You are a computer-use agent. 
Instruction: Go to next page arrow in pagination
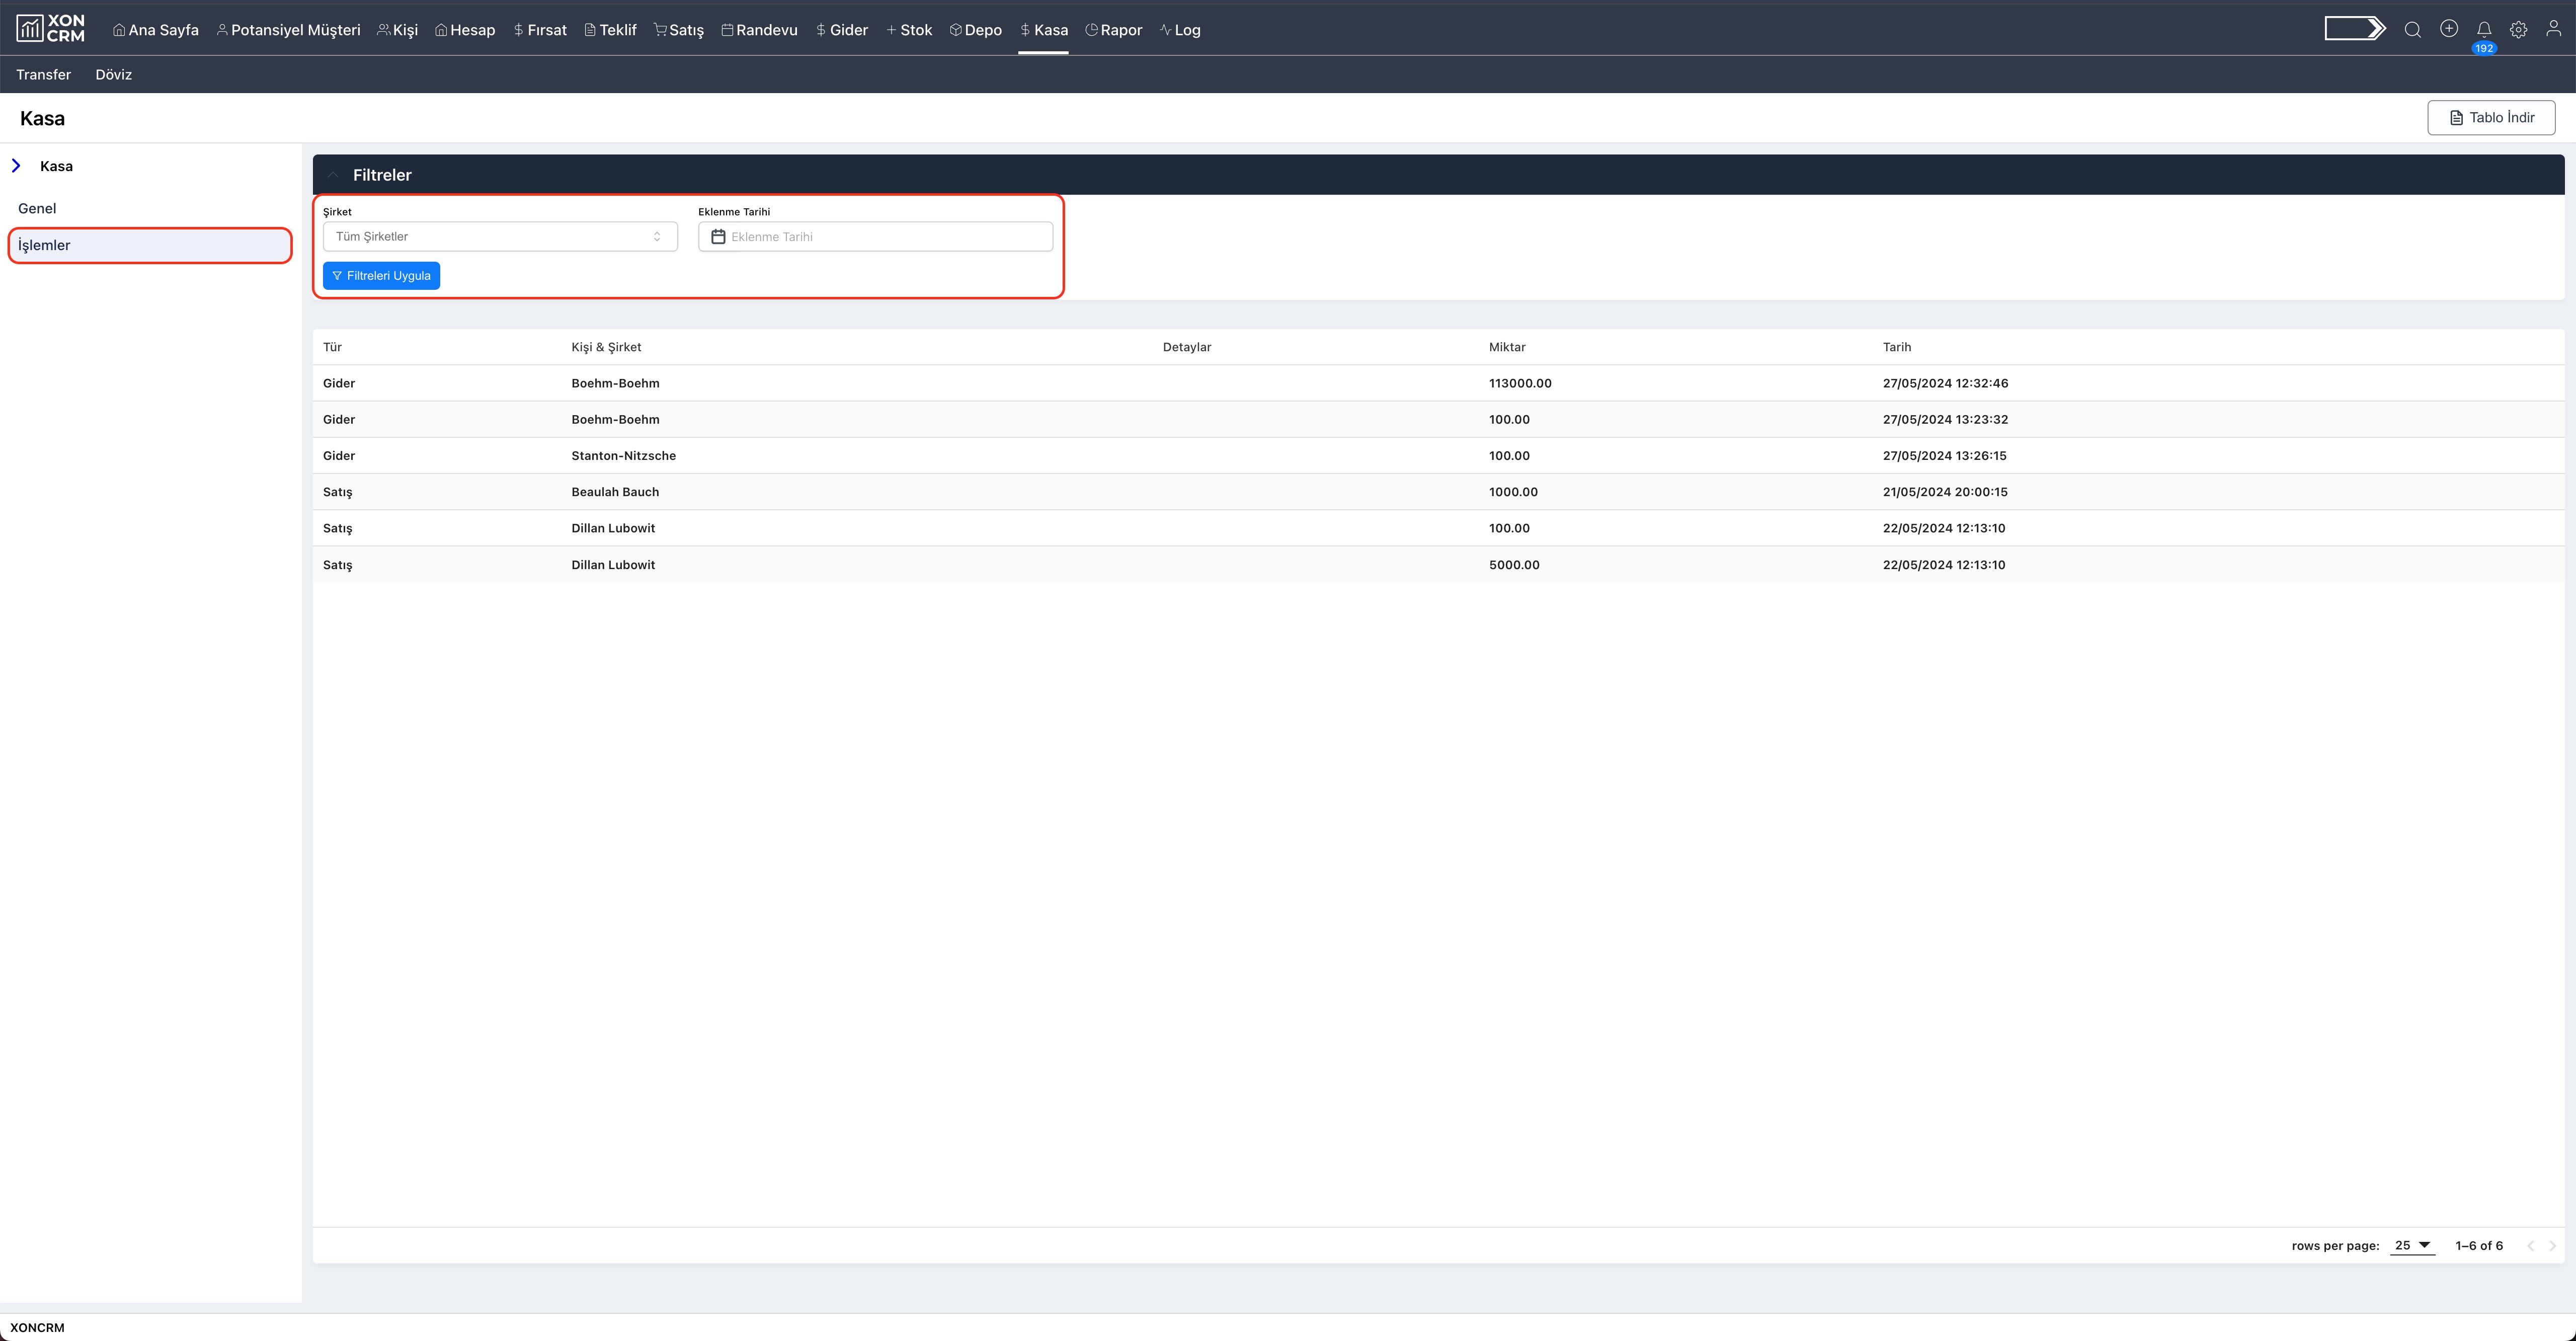(x=2552, y=1246)
